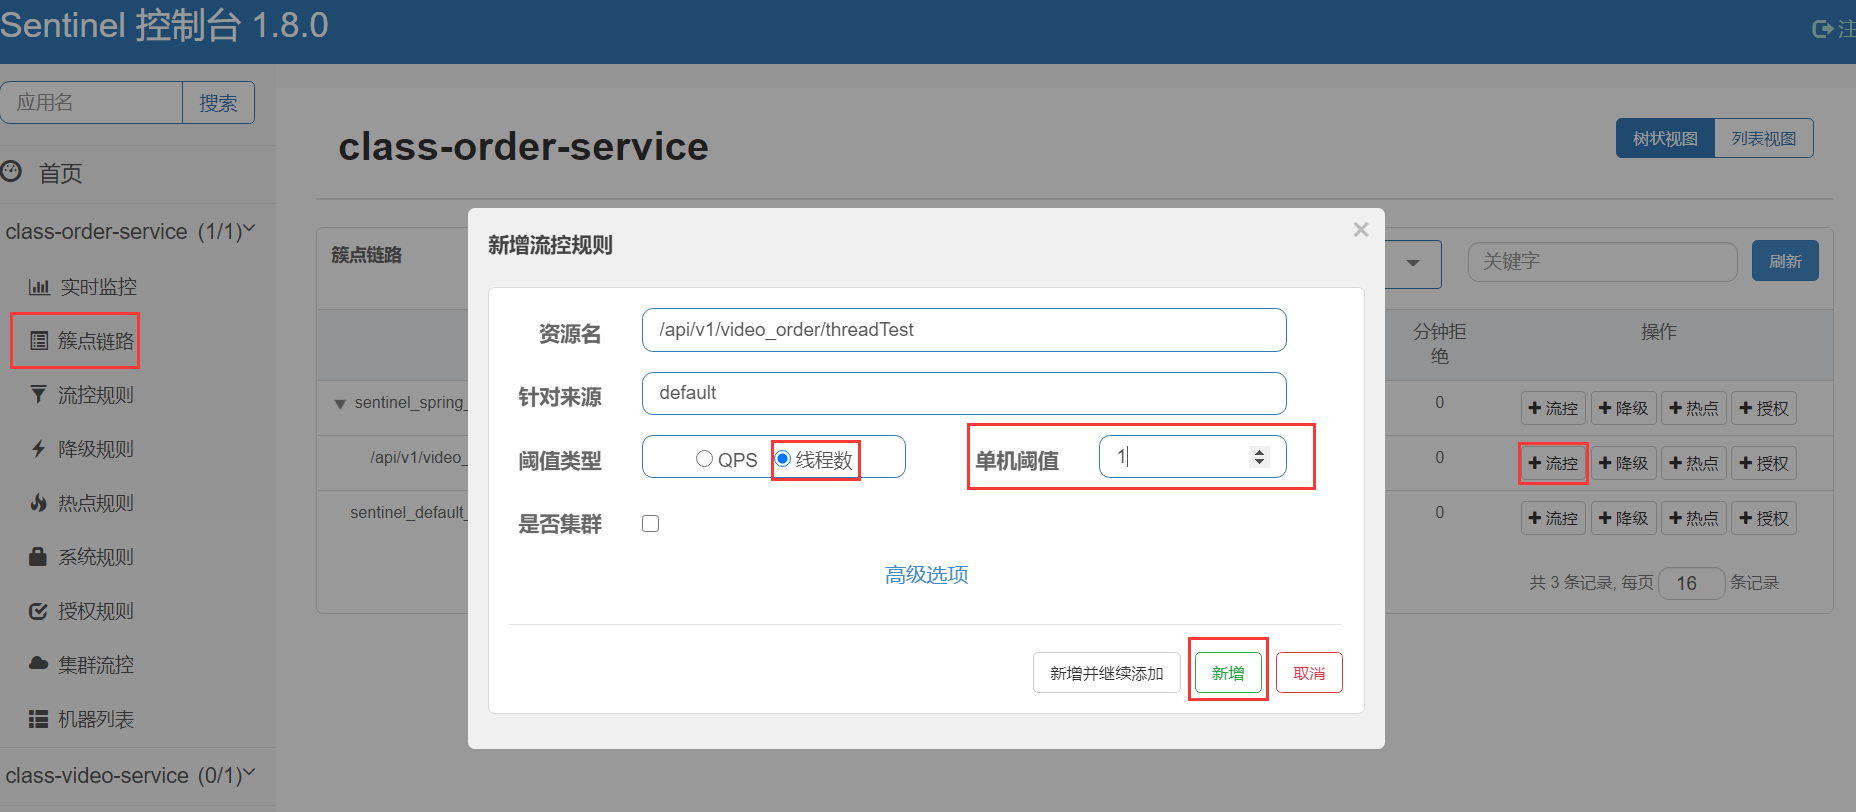Collapse the sentinel_spring tree row triangle
The width and height of the screenshot is (1856, 812).
(339, 404)
